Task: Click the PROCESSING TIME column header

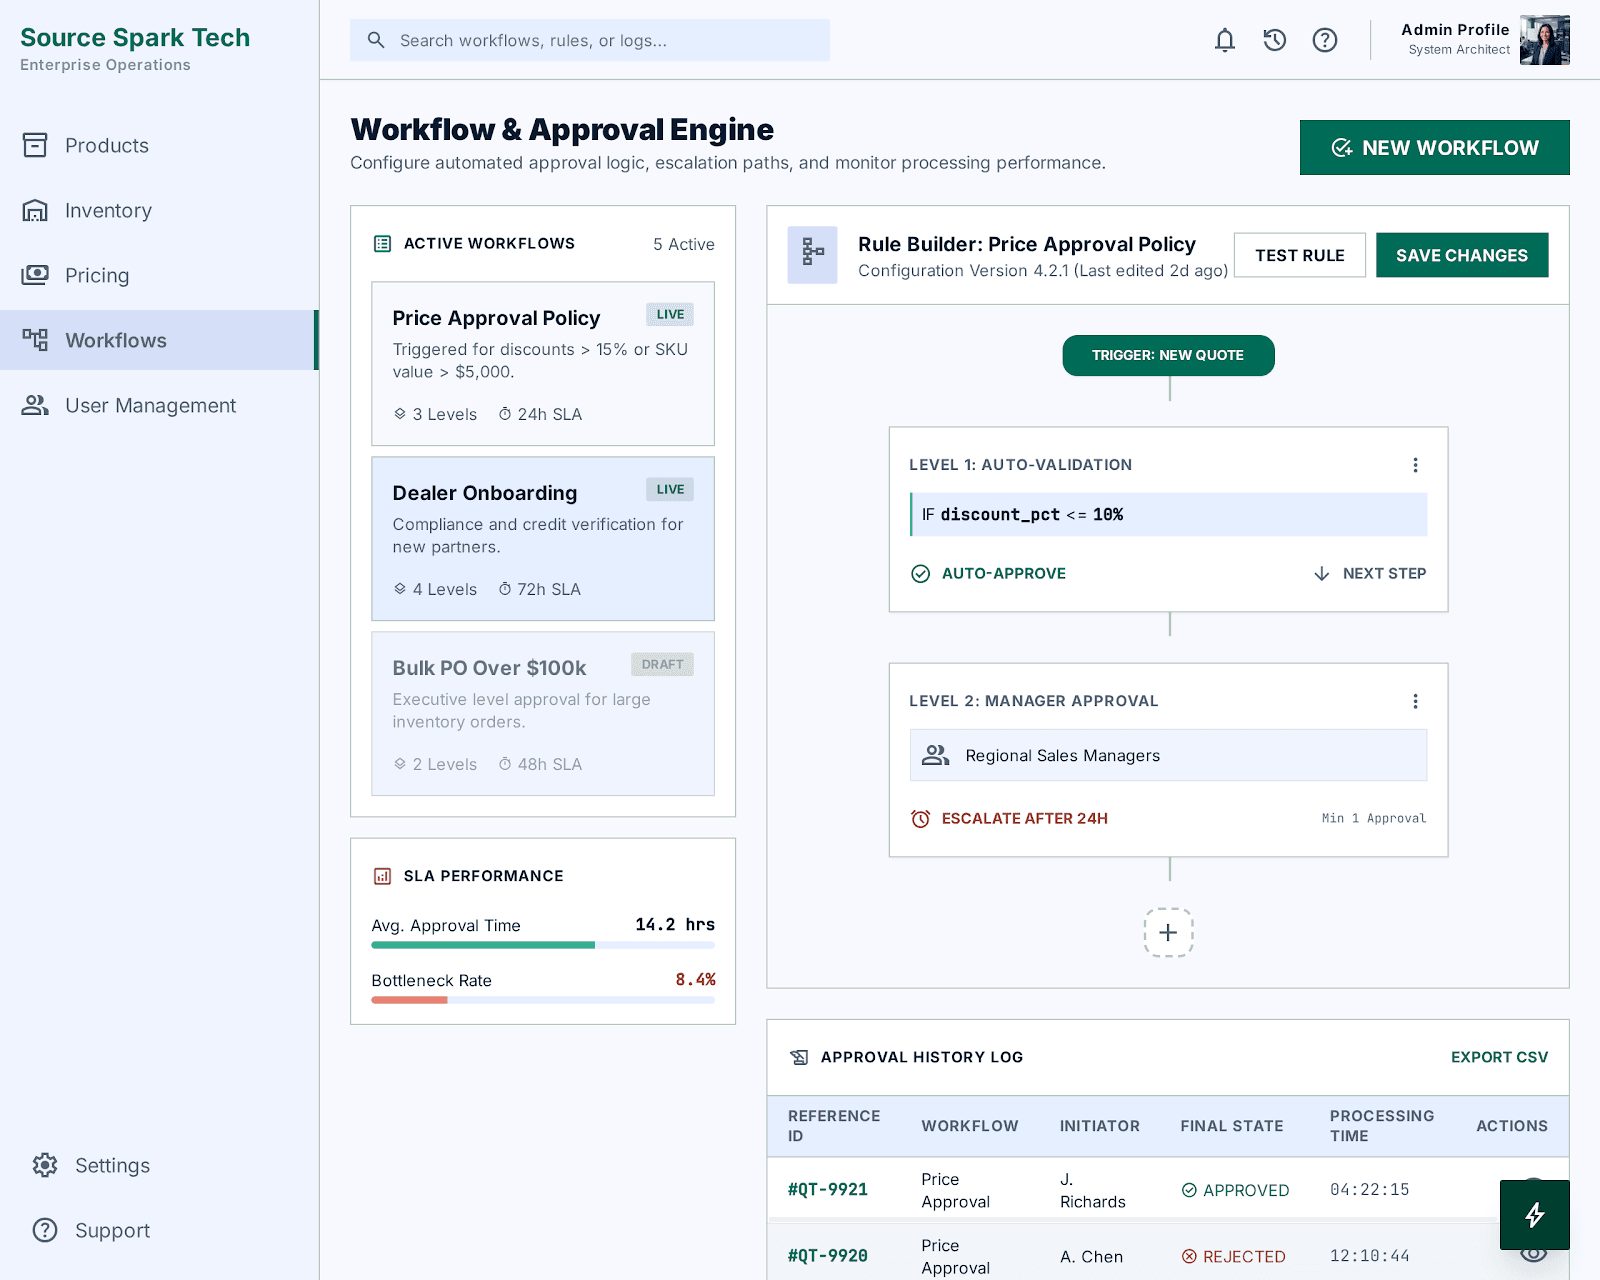Action: [x=1381, y=1126]
